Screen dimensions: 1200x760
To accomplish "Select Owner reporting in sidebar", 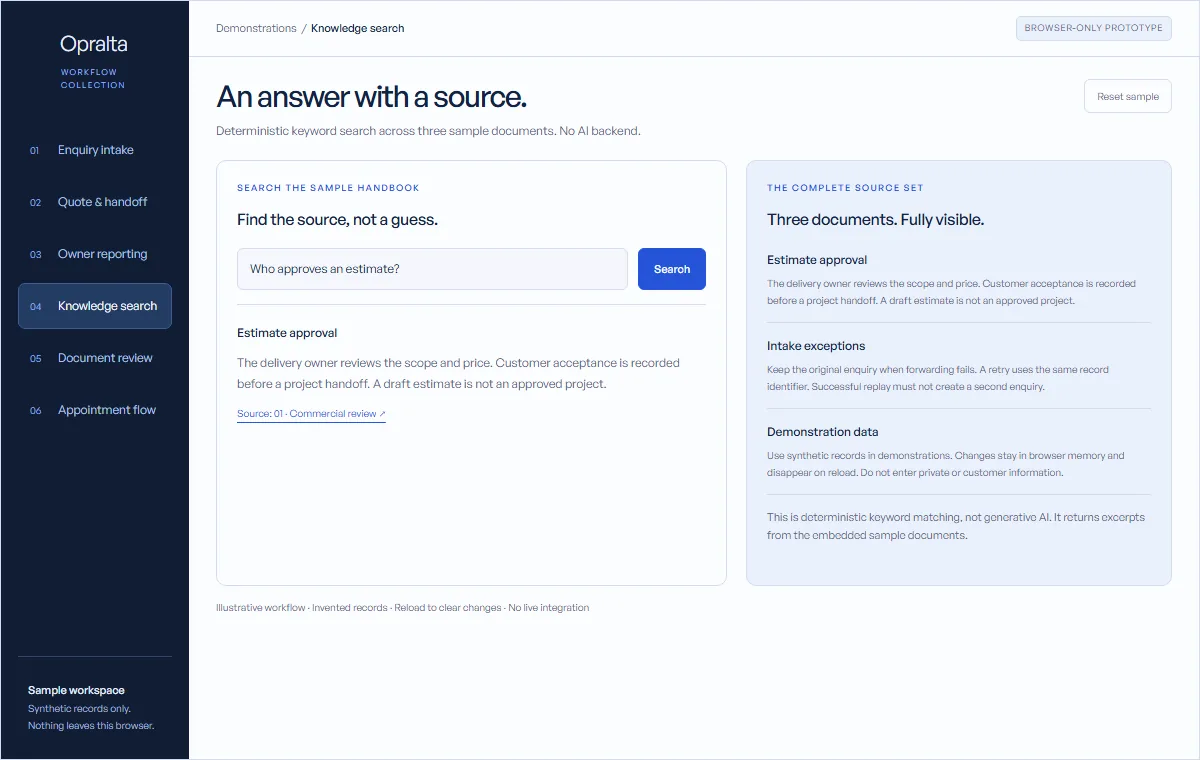I will 95,254.
